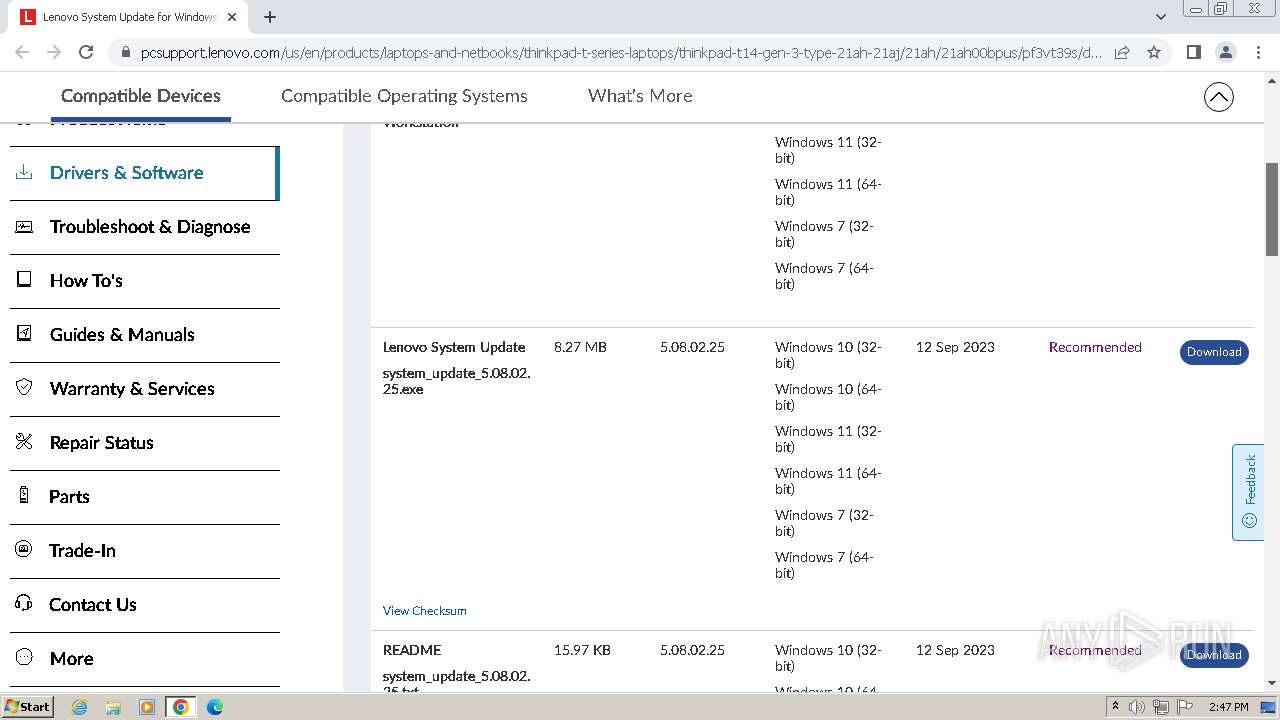Viewport: 1280px width, 720px height.
Task: Toggle the browser side panel icon
Action: tap(1193, 52)
